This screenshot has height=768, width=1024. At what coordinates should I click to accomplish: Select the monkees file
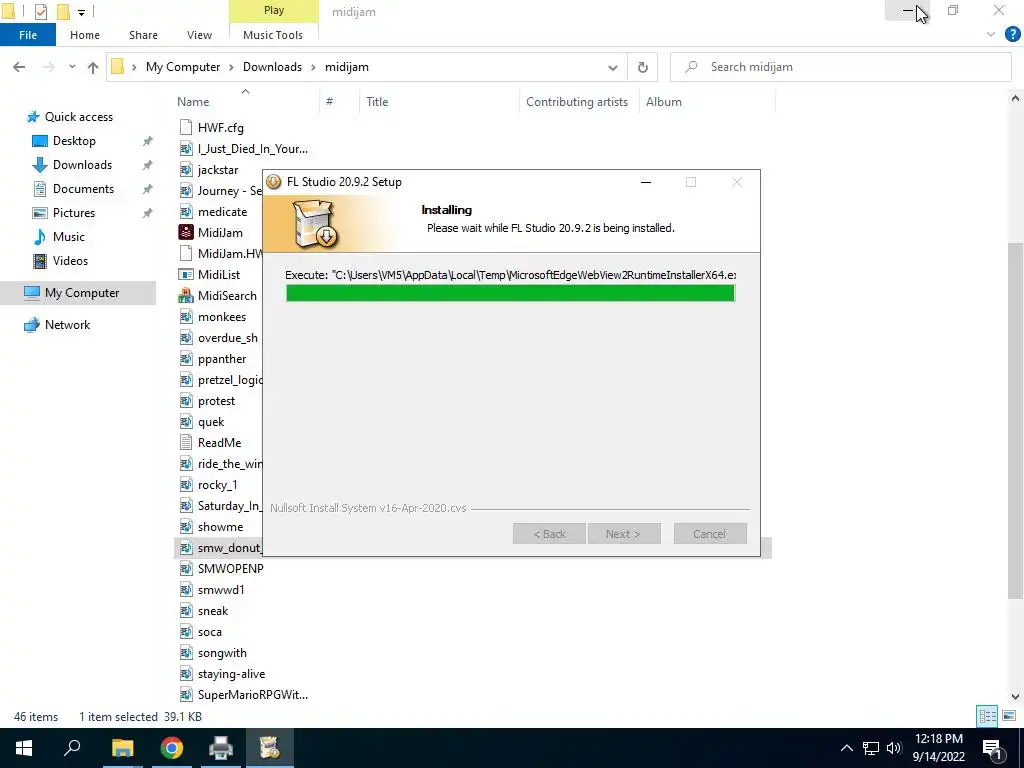[221, 317]
